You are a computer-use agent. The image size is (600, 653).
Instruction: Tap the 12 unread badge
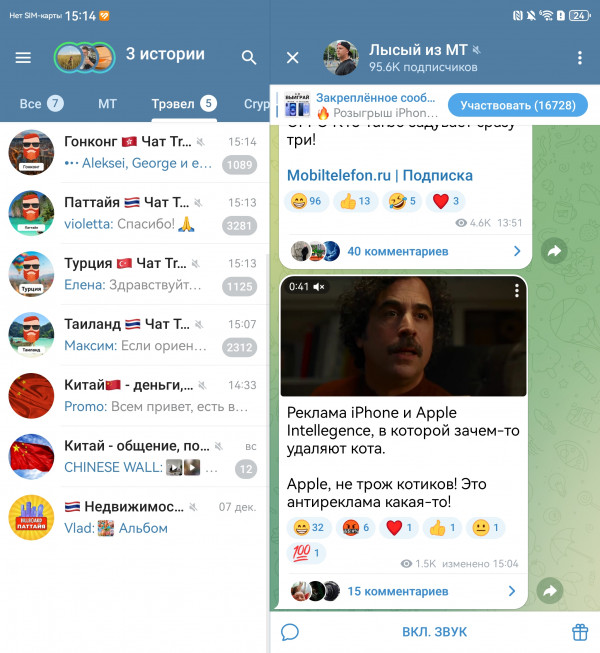pos(246,469)
